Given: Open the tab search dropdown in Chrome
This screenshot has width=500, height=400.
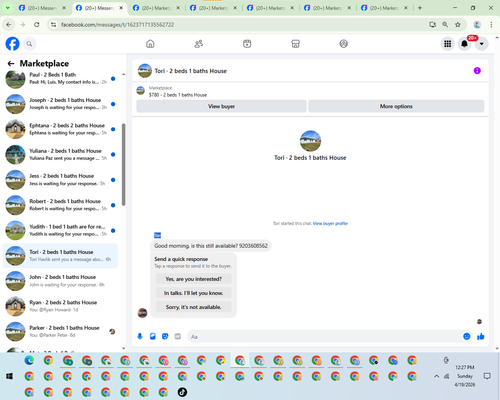Looking at the screenshot, I should tap(7, 8).
